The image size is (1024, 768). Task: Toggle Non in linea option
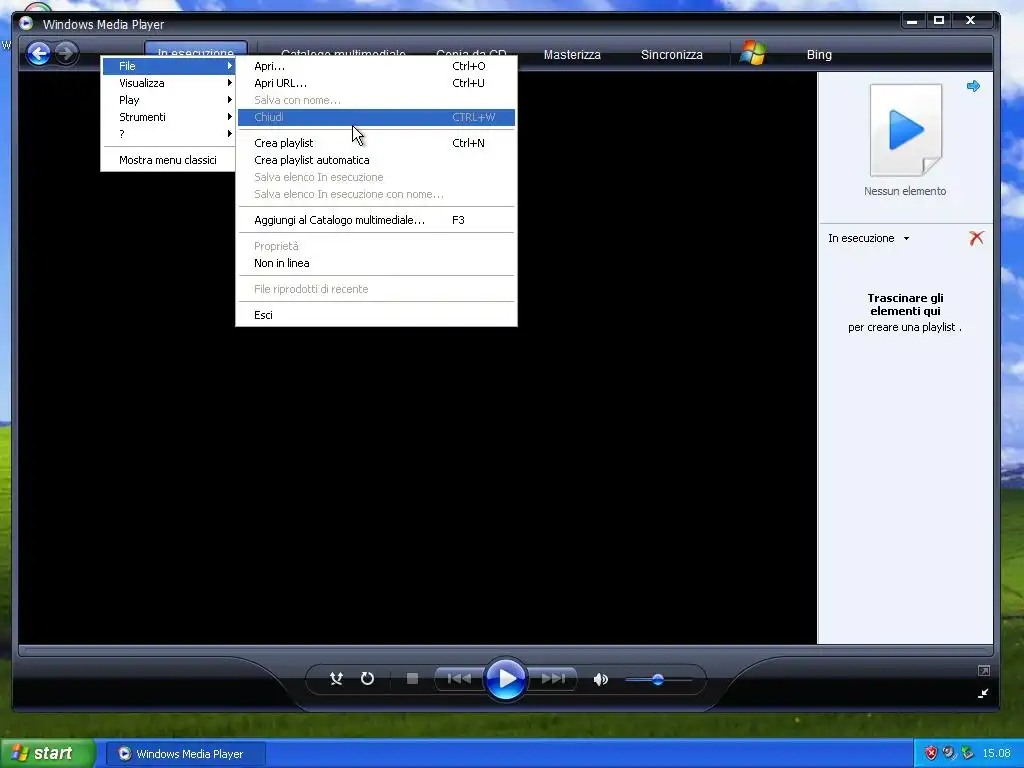[376, 263]
